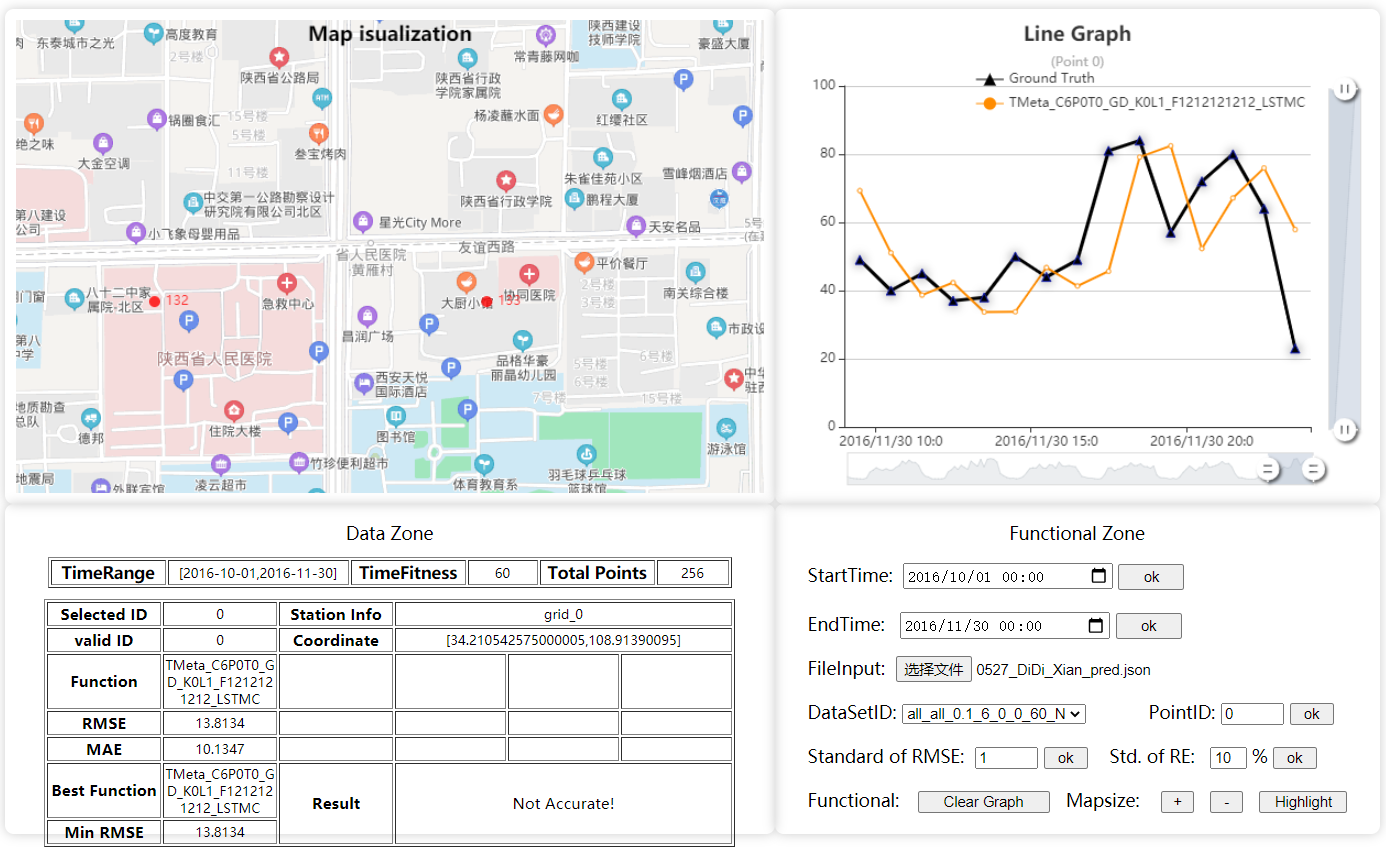Click the 竹珍便利超市 store icon
Image resolution: width=1386 pixels, height=852 pixels.
pos(298,462)
